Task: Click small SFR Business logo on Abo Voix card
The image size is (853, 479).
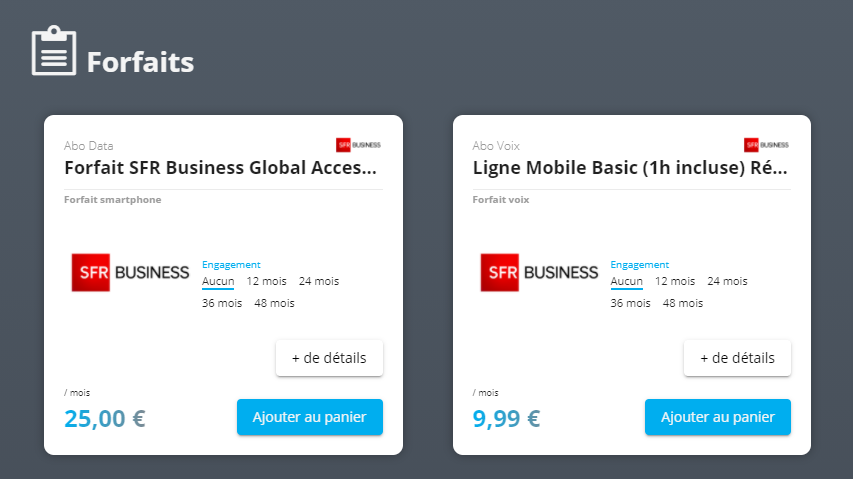Action: click(767, 145)
